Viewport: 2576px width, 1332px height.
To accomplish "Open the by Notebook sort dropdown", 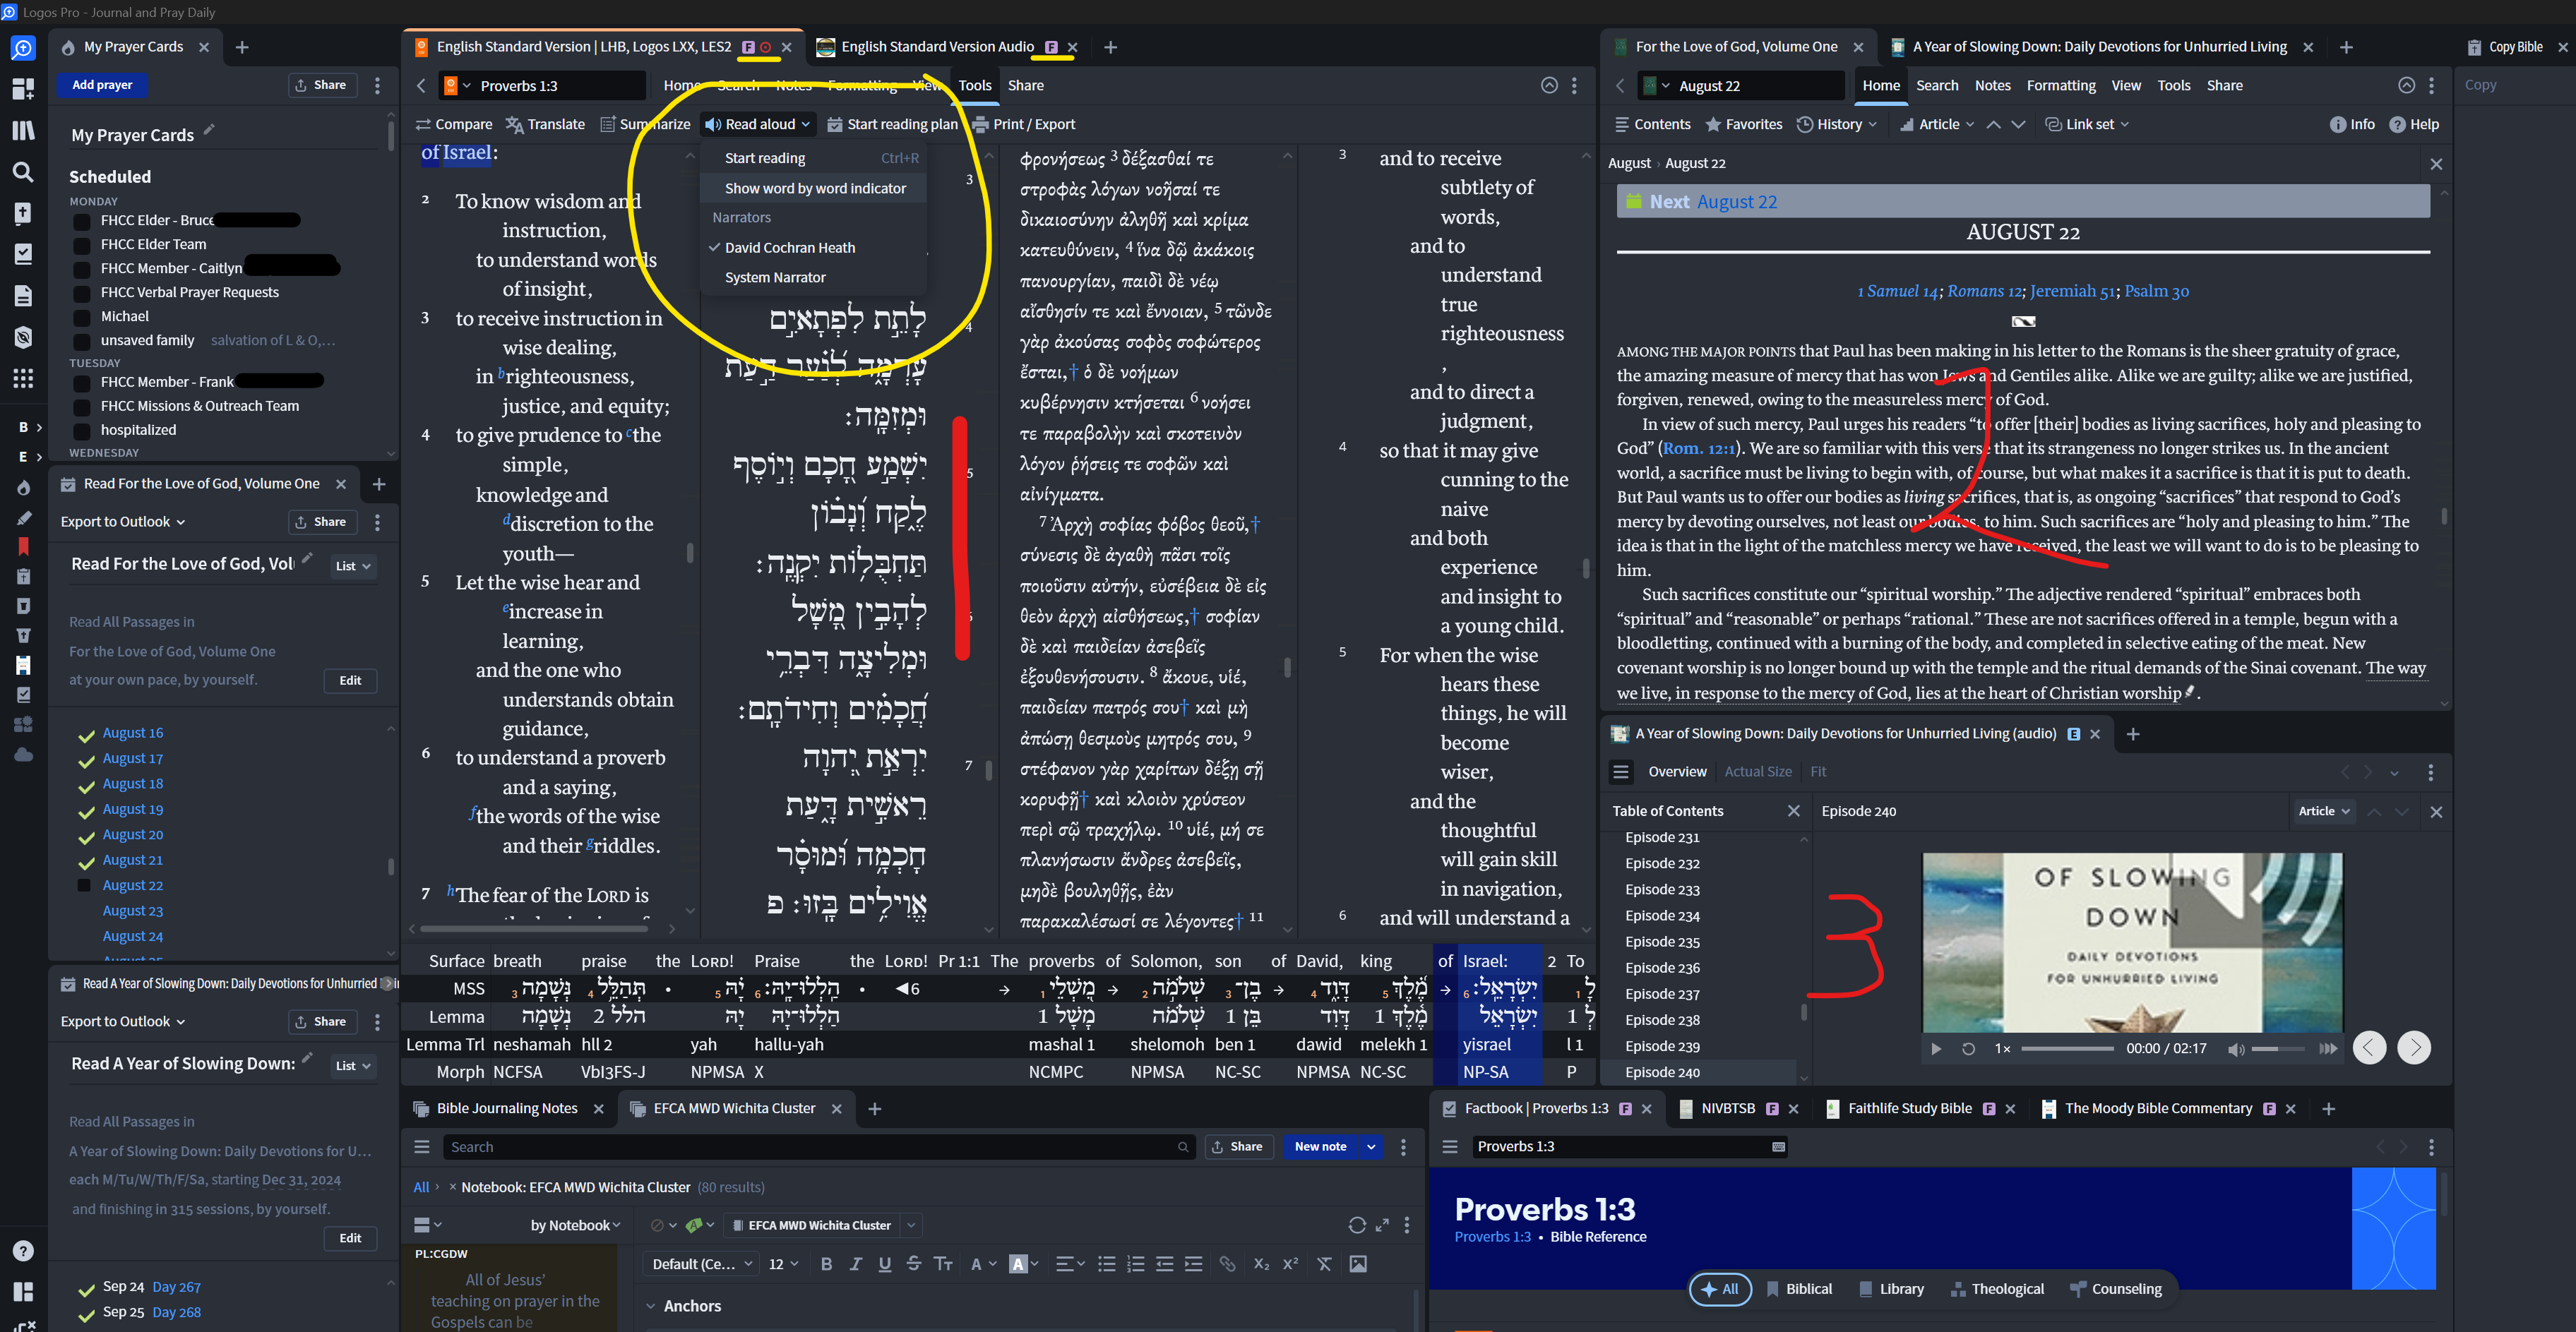I will tap(575, 1225).
